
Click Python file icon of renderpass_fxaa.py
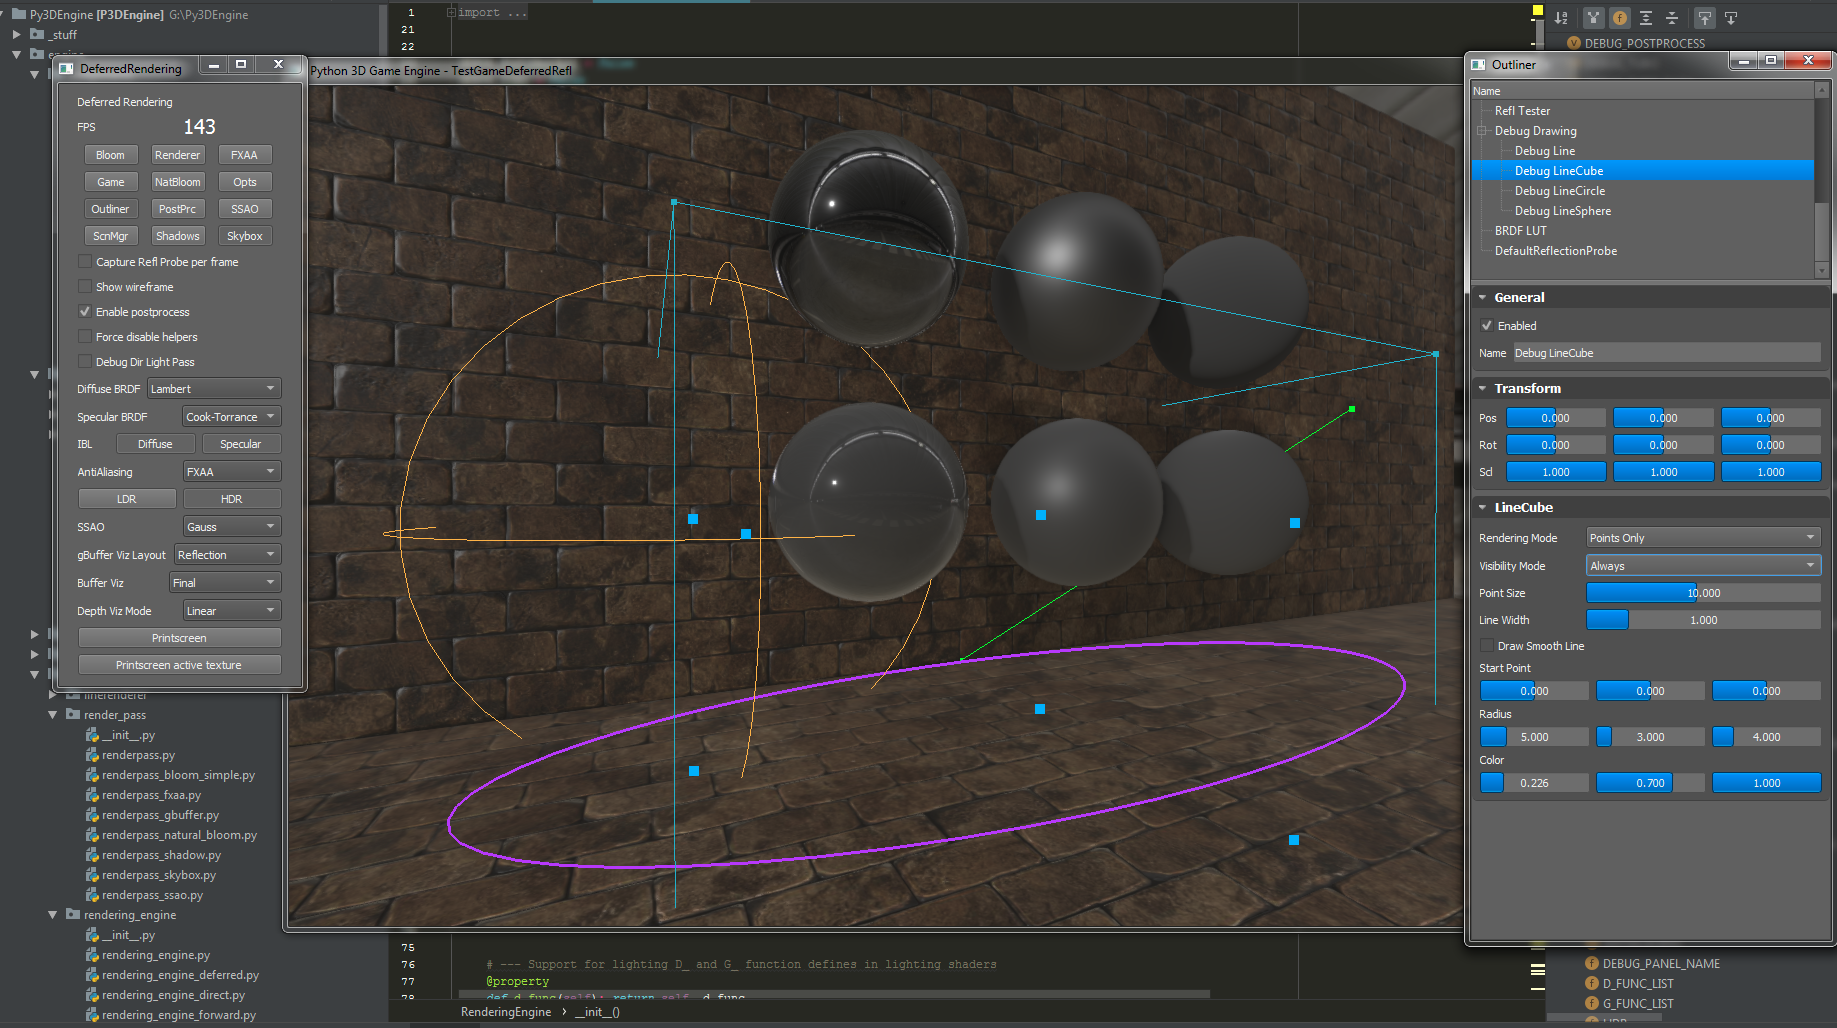(92, 795)
